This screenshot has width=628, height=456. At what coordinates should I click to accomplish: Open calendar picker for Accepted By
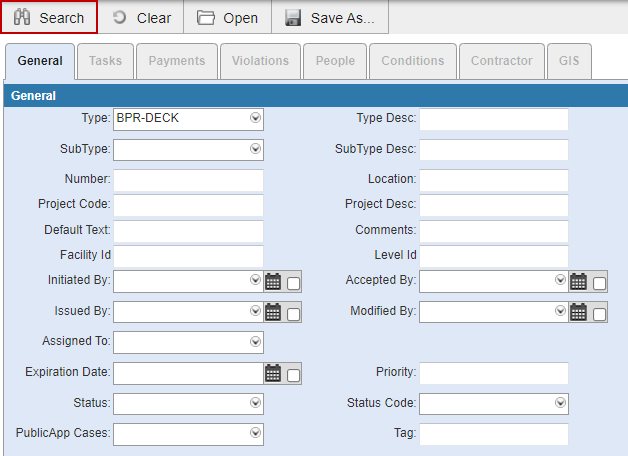click(x=578, y=281)
